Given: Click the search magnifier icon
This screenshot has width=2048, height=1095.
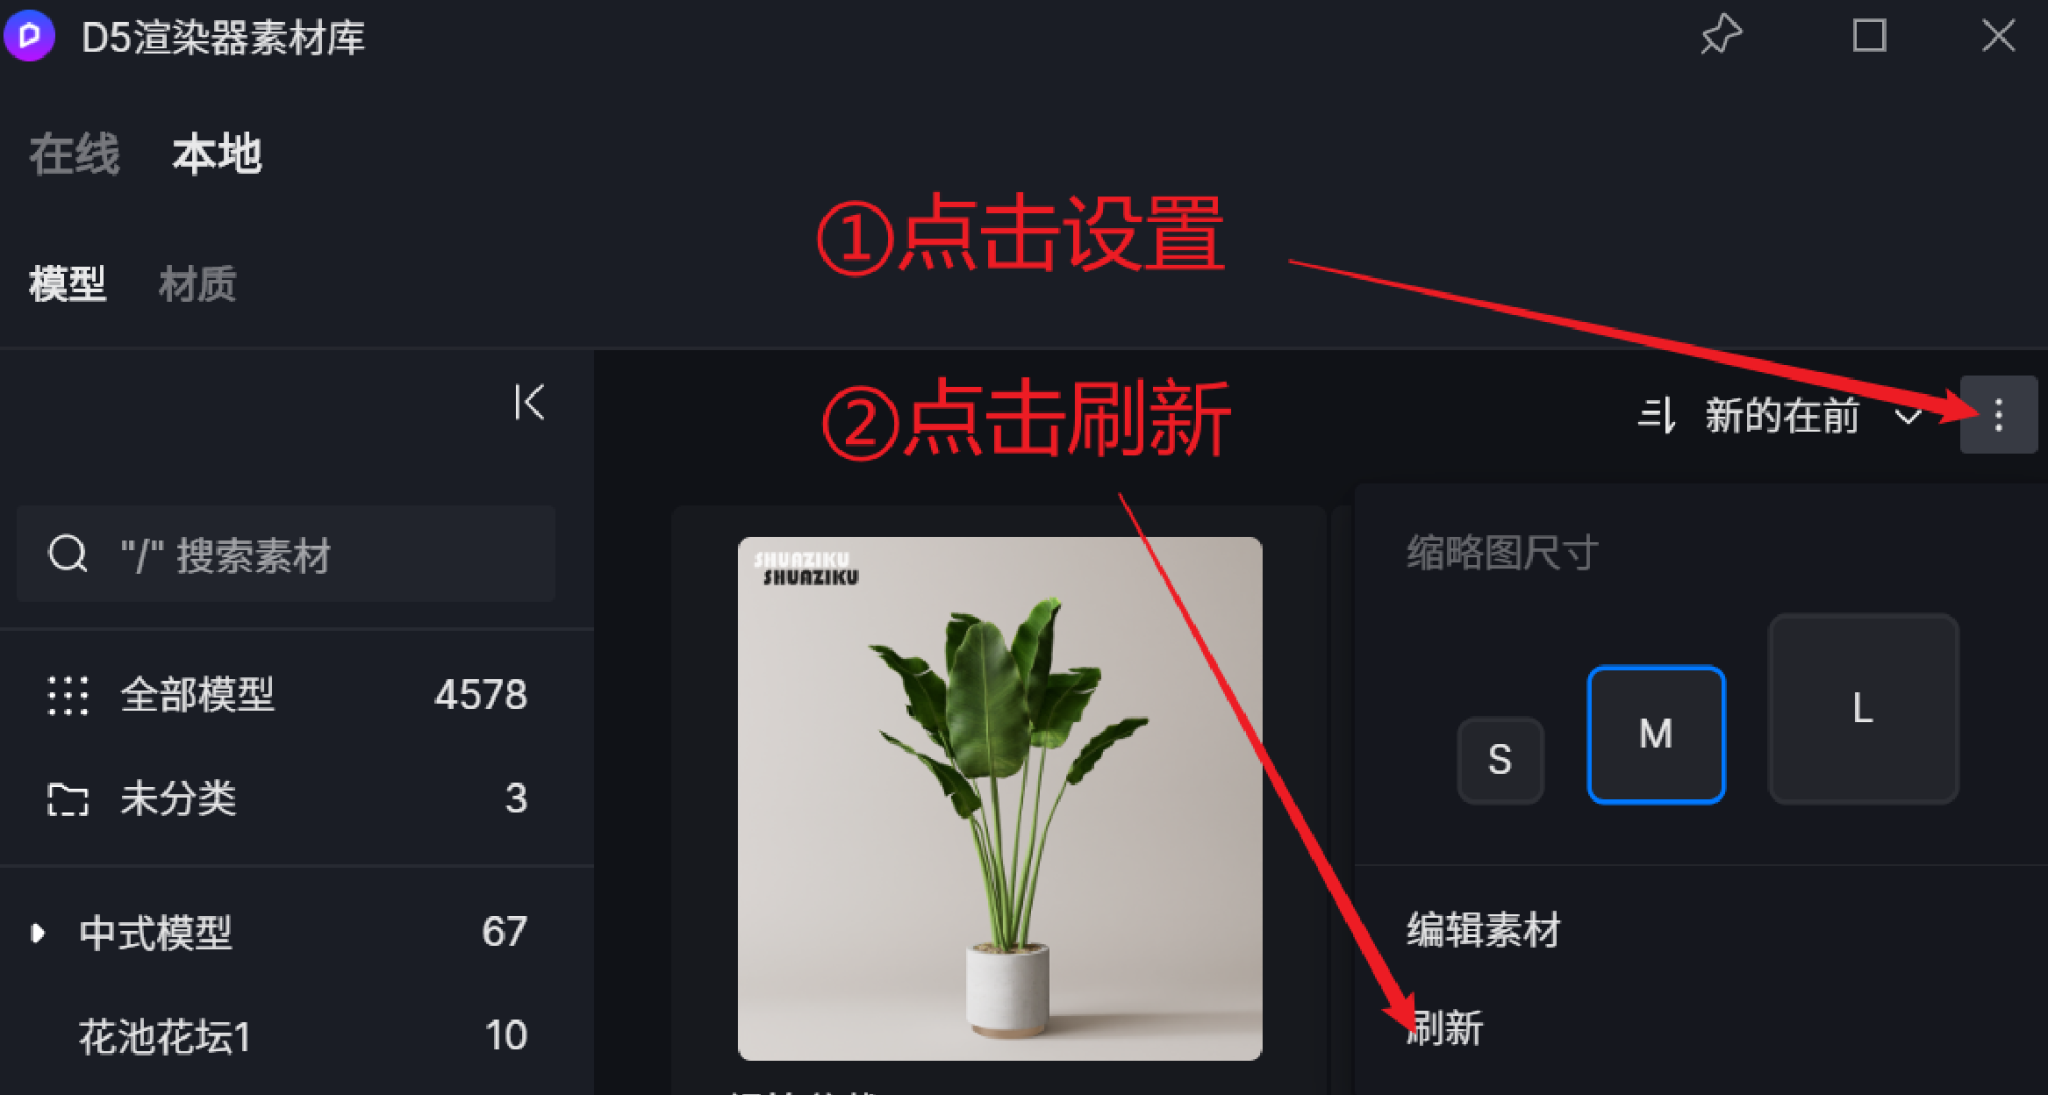Looking at the screenshot, I should tap(68, 553).
